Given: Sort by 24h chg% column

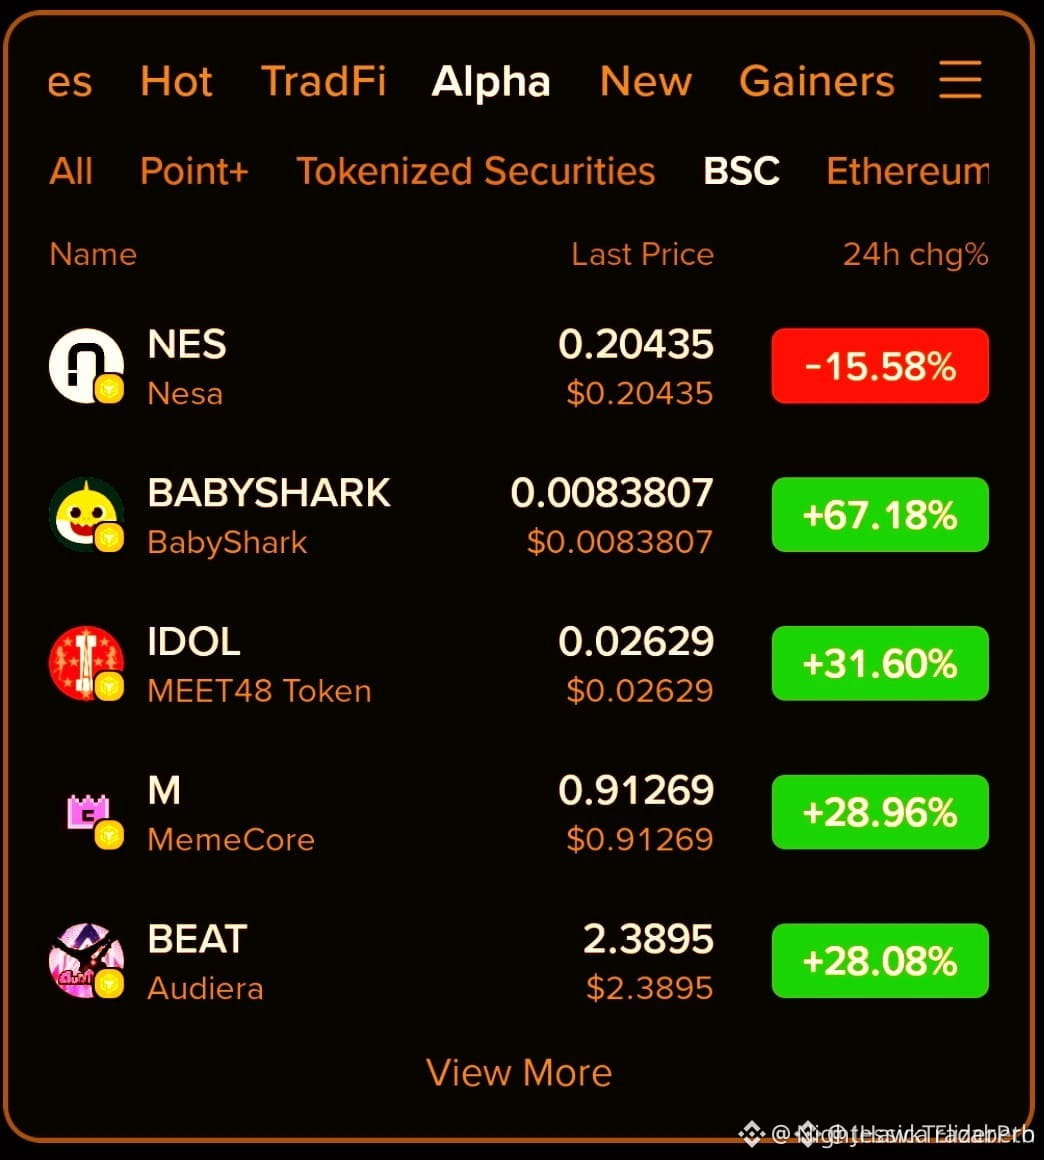Looking at the screenshot, I should (916, 254).
